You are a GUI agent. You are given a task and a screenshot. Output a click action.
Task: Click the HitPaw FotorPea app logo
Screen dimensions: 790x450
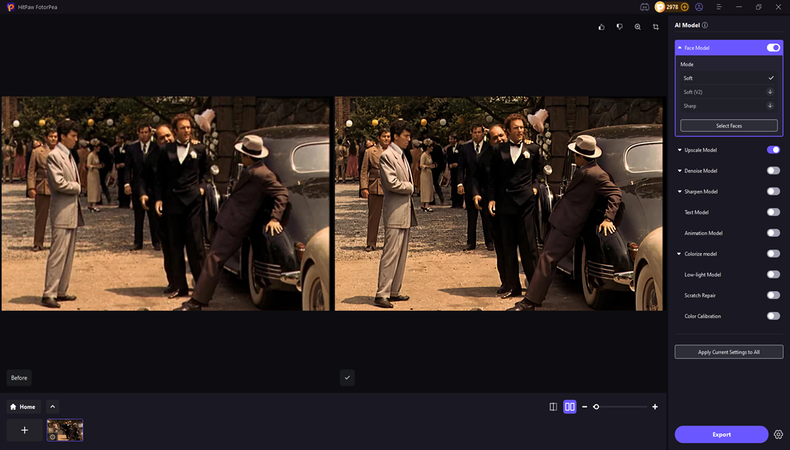[x=10, y=7]
